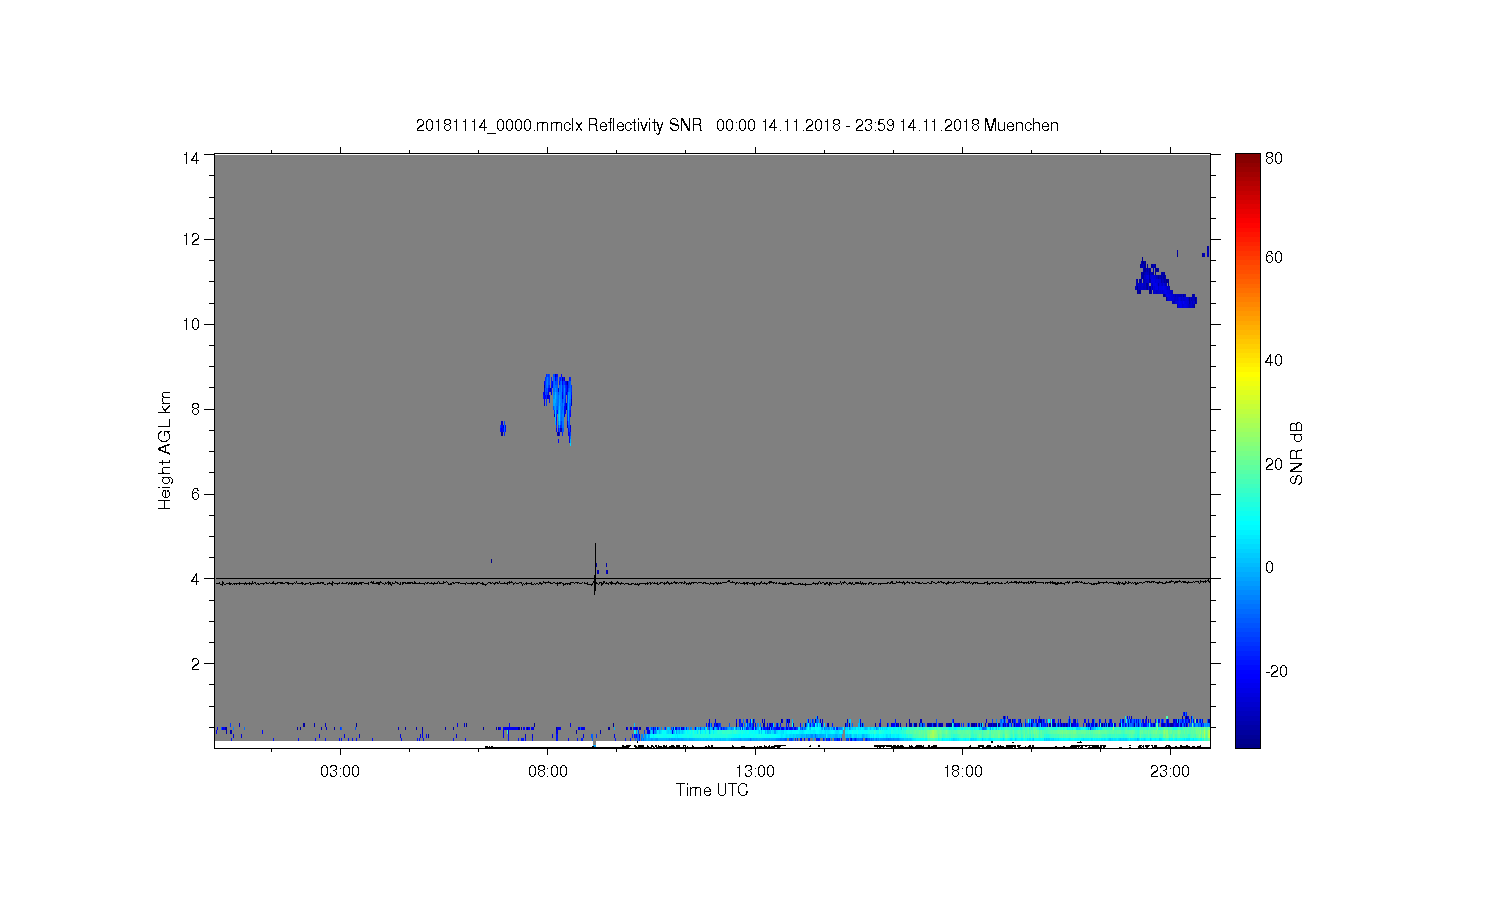
Task: Click the plot title text at top
Action: point(737,126)
